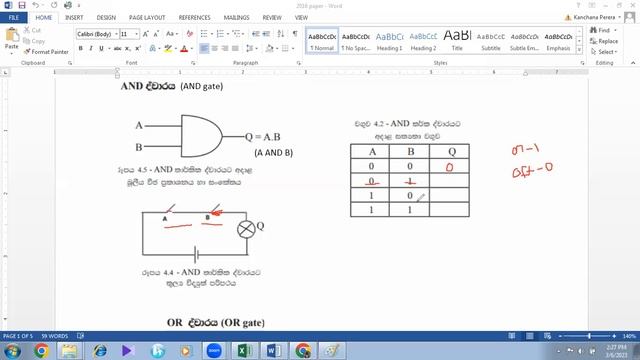Collapse the ribbon with the arrow

633,63
